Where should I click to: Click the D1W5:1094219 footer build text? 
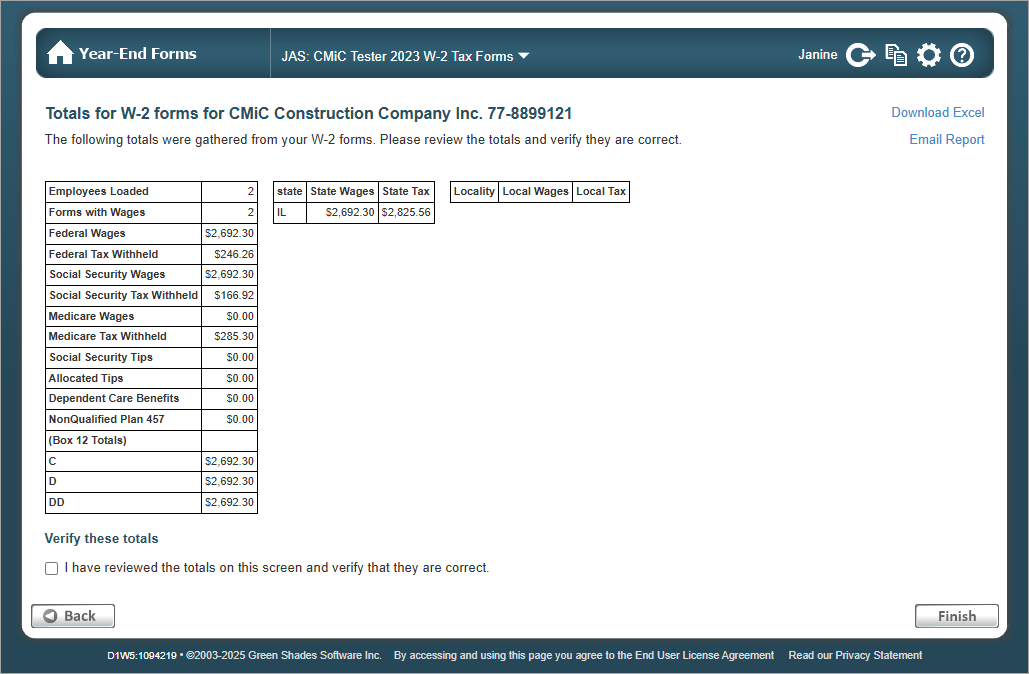[x=142, y=655]
